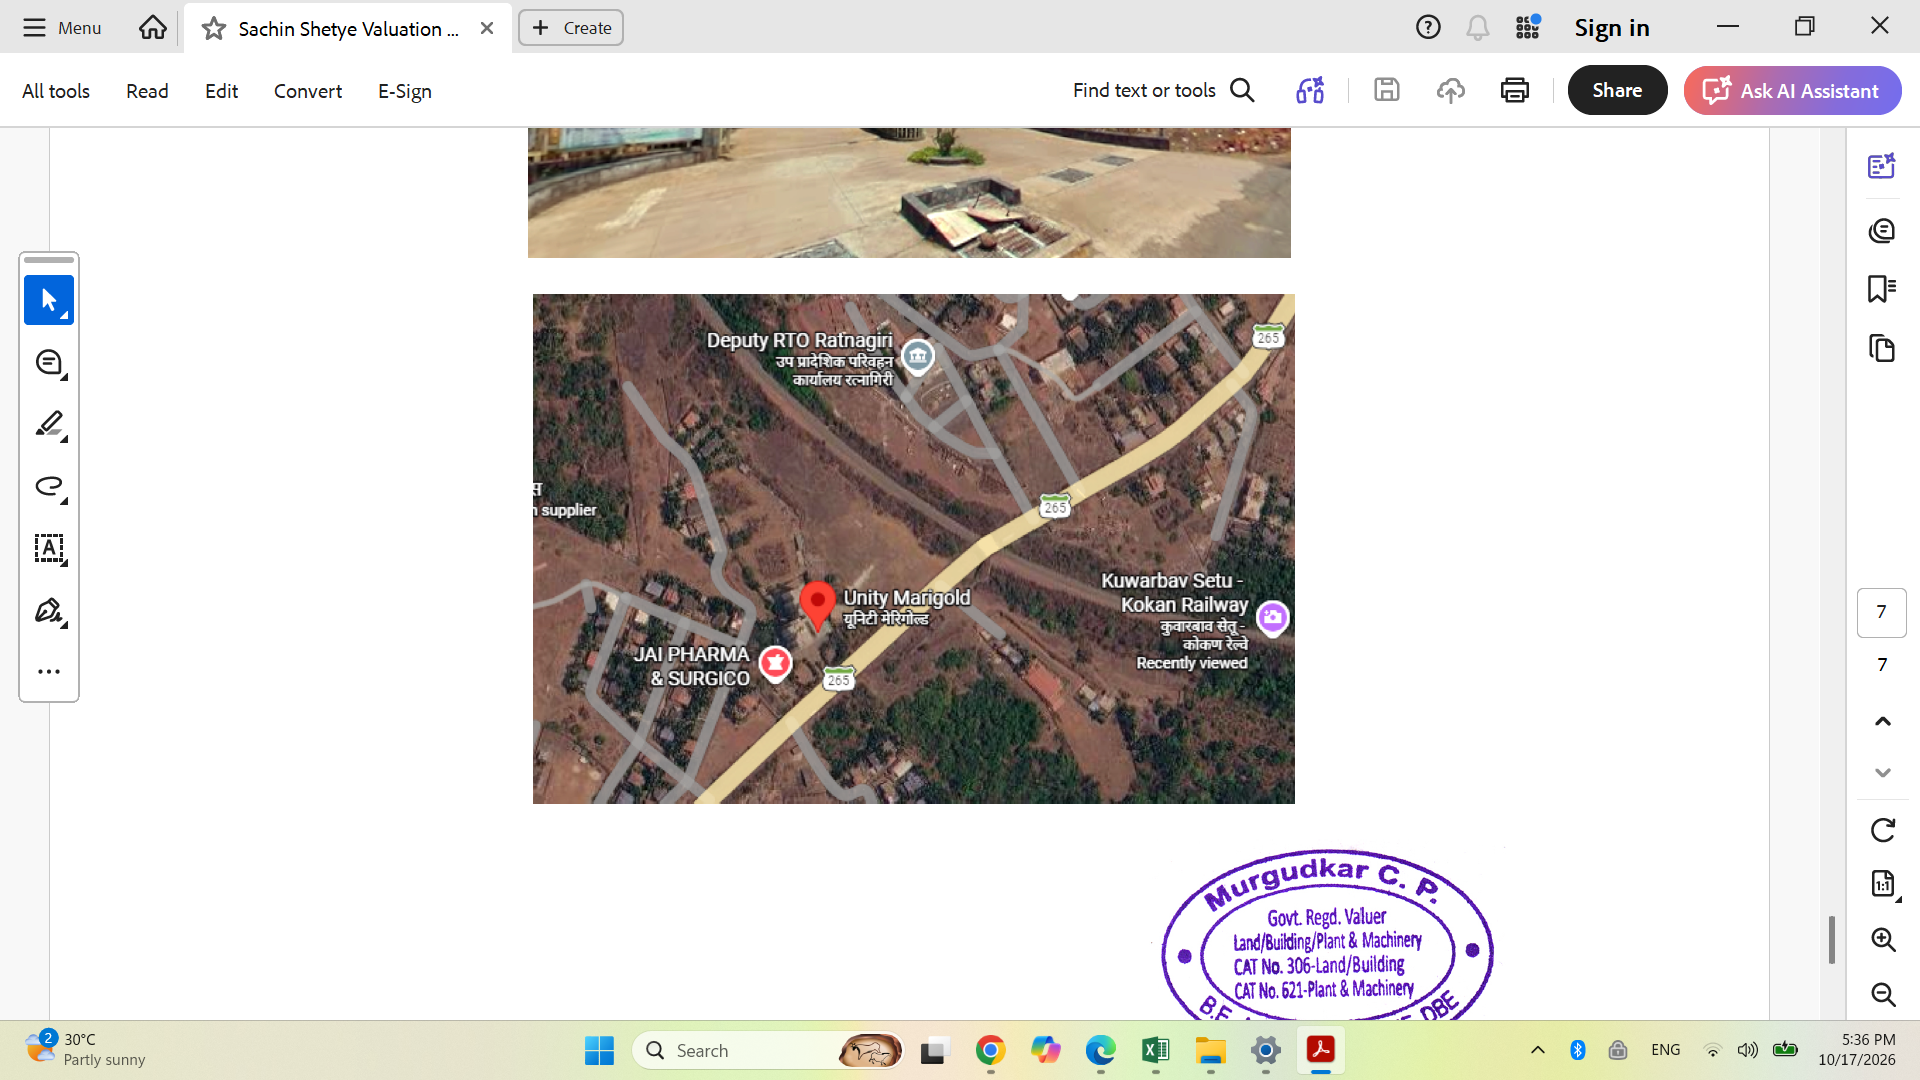
Task: Click the vertical scrollbar thumb
Action: [1832, 940]
